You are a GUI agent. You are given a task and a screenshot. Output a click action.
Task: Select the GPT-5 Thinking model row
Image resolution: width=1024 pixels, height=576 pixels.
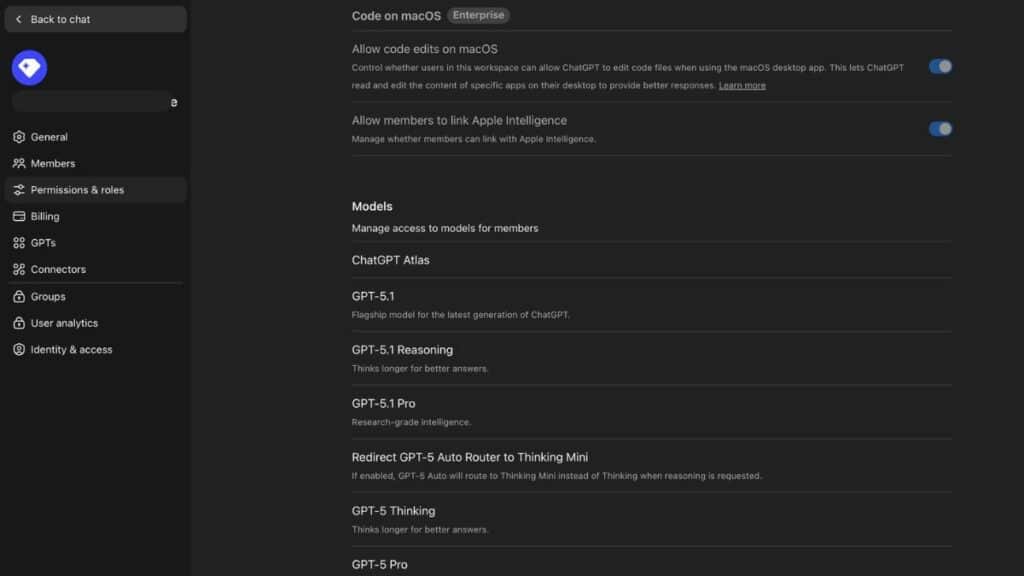[393, 510]
